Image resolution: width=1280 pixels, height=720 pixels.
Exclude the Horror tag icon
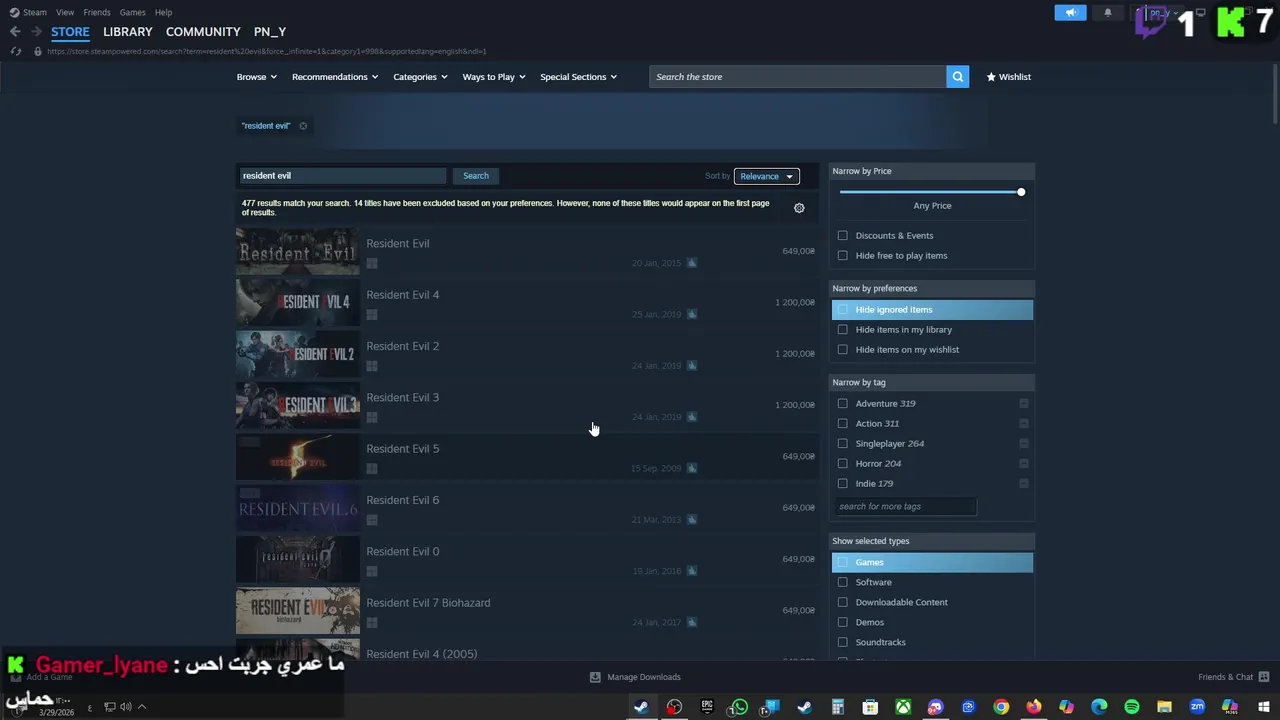pyautogui.click(x=1024, y=463)
